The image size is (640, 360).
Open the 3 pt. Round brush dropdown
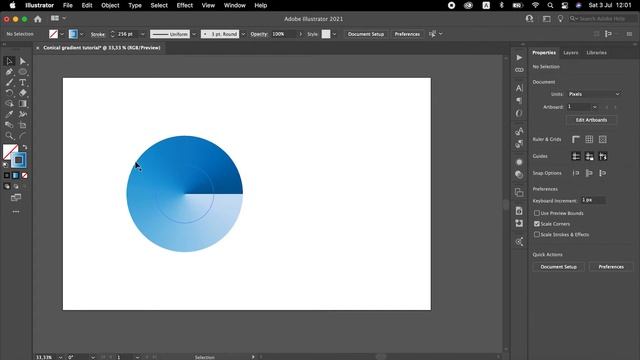click(243, 34)
